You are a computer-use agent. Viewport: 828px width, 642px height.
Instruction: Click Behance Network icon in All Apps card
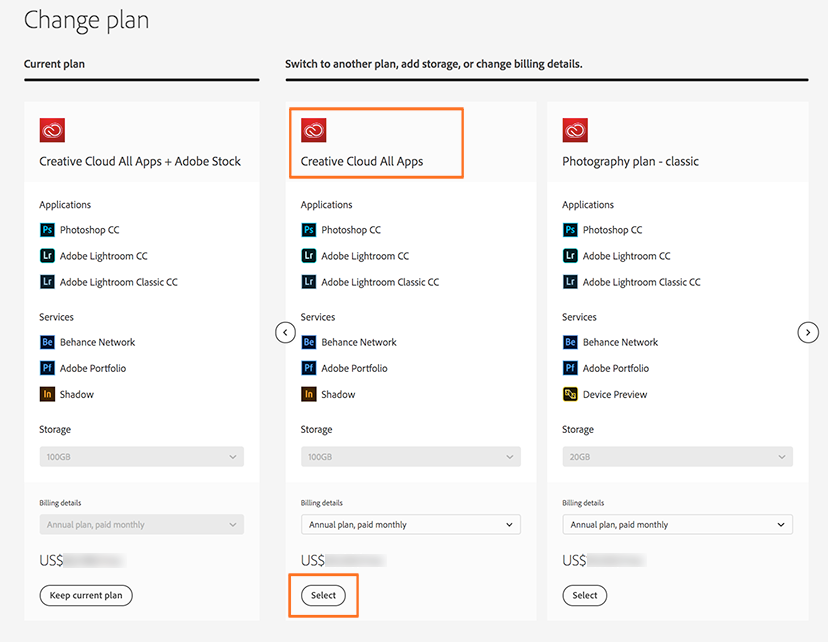point(309,342)
